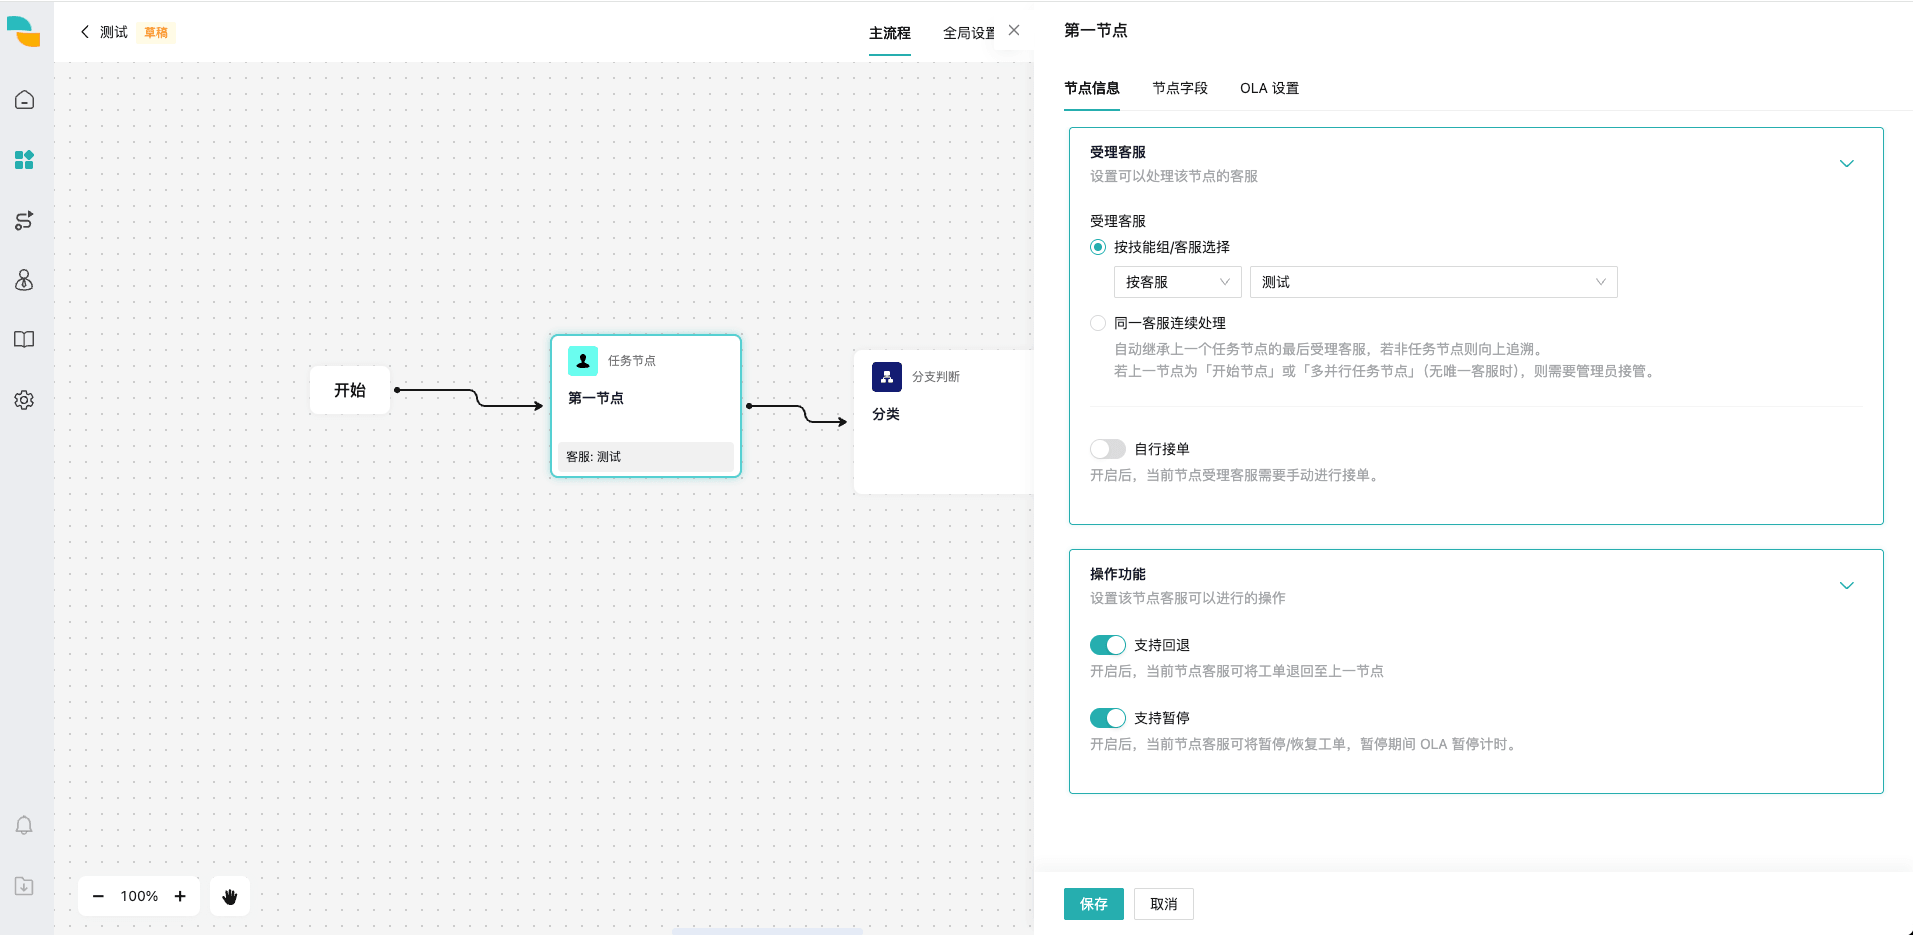Image resolution: width=1913 pixels, height=935 pixels.
Task: Open the knowledge book icon in the sidebar
Action: pos(24,340)
